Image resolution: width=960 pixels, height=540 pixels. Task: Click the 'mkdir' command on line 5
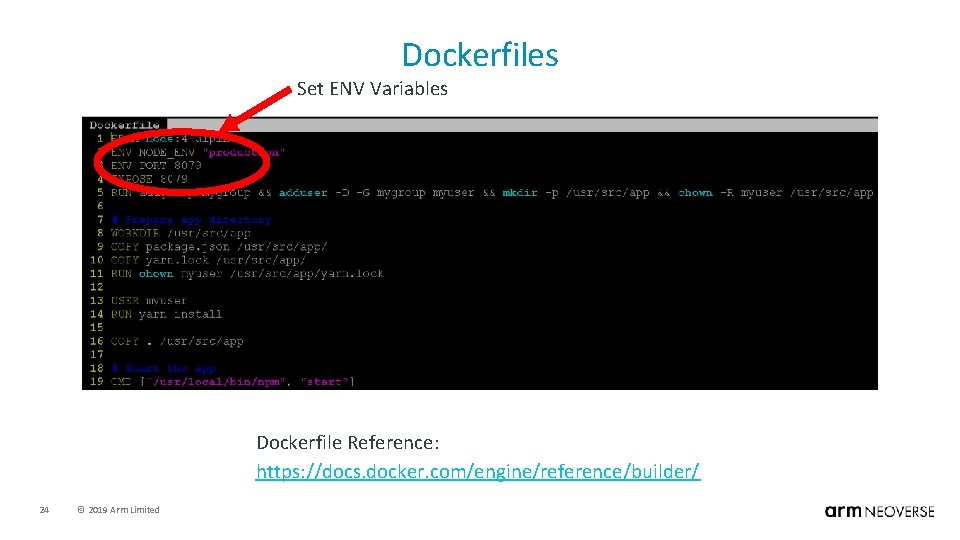point(519,193)
